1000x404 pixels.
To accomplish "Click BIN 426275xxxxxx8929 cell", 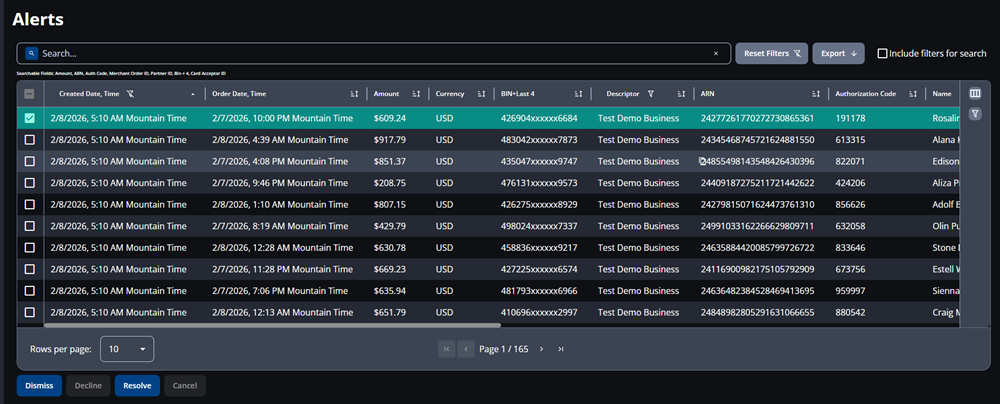I will (x=539, y=205).
